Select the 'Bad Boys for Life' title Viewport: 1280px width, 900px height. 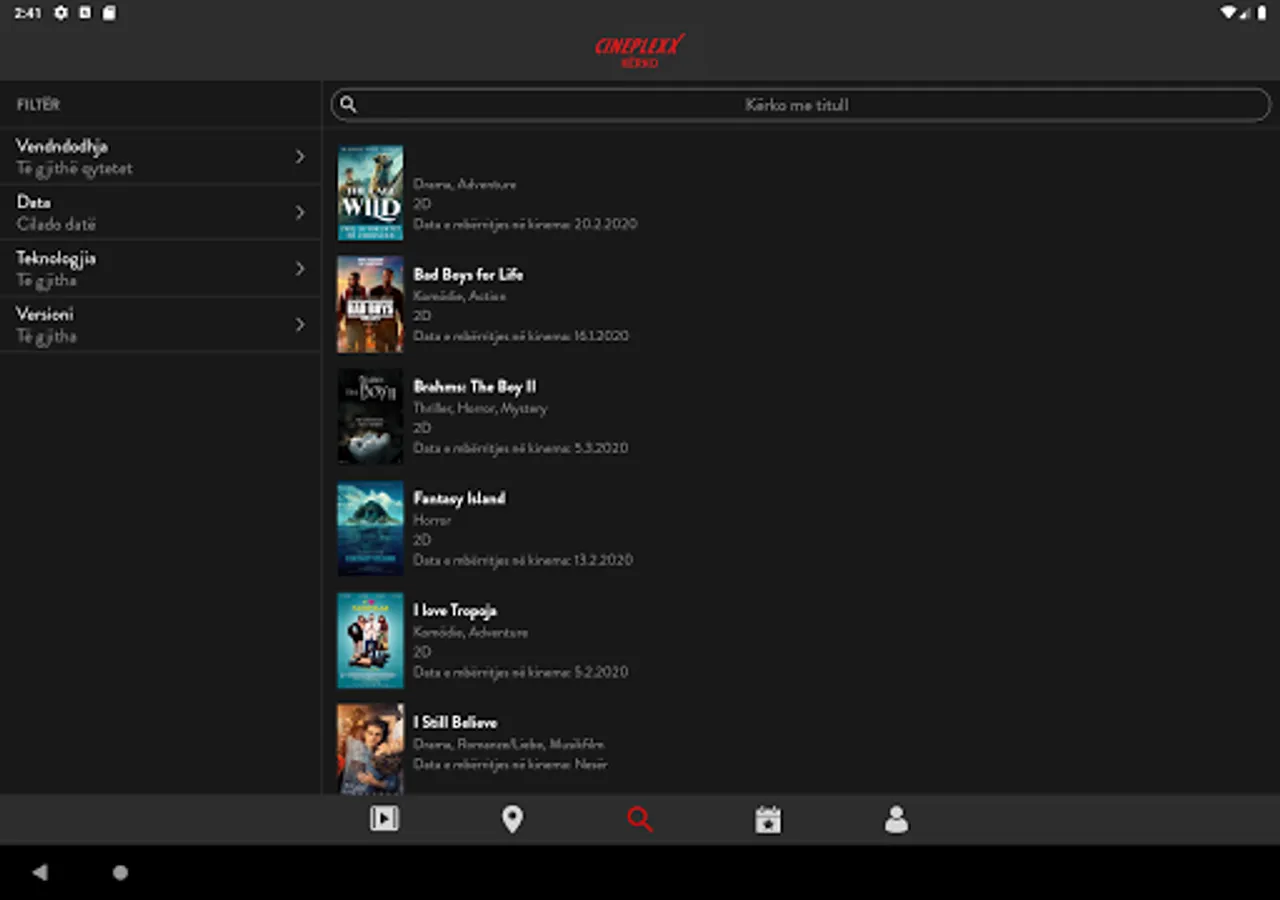tap(468, 274)
